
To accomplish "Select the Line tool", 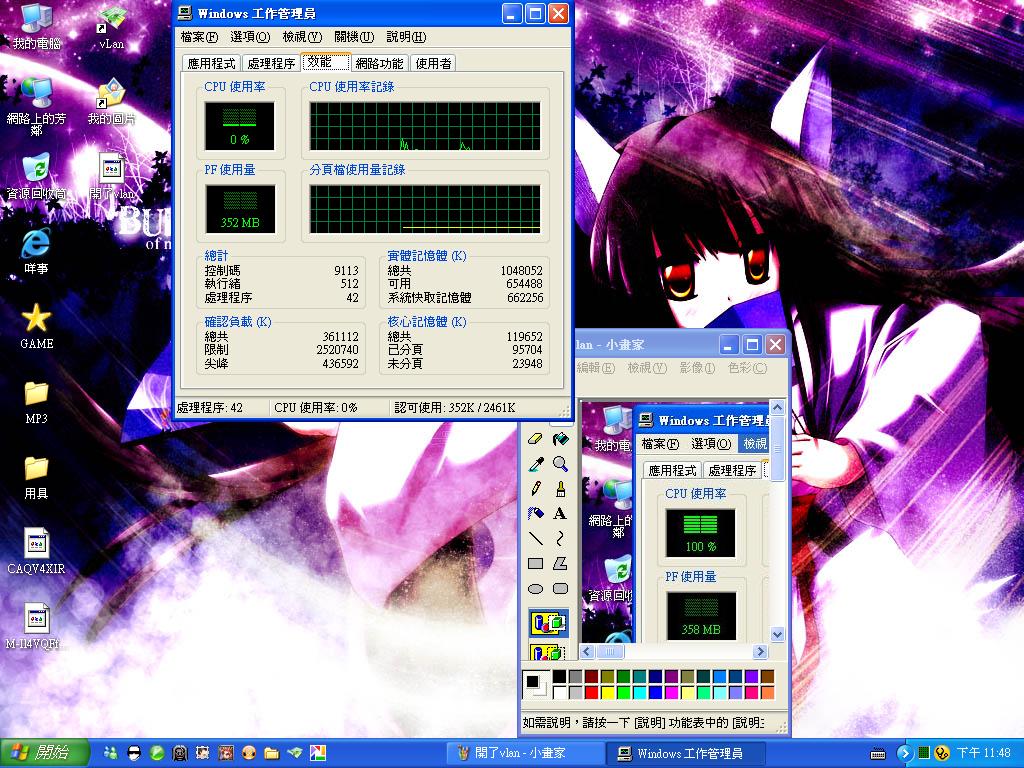I will tap(536, 537).
